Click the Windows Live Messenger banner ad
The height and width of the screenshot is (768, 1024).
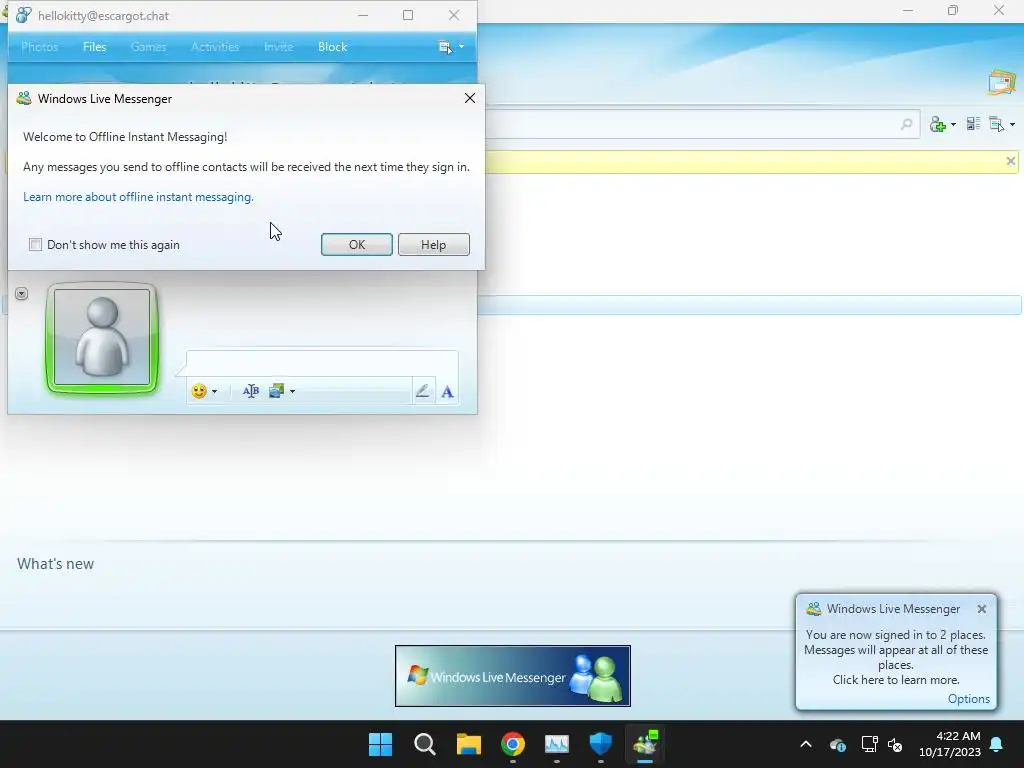pos(513,676)
